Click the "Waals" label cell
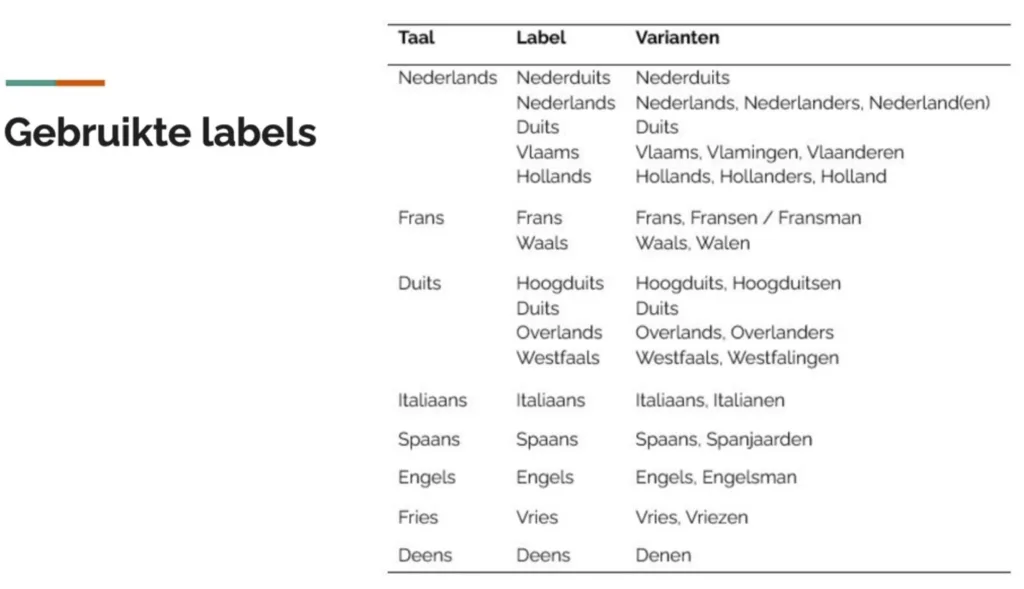 coord(541,243)
